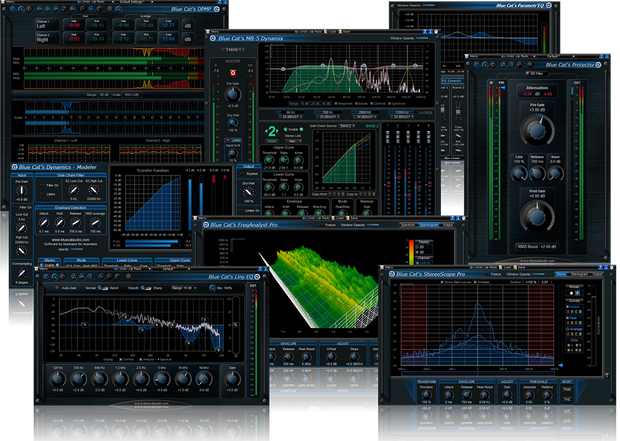
Task: Toggle band Enable in MB-5 Dynamix
Action: (293, 129)
